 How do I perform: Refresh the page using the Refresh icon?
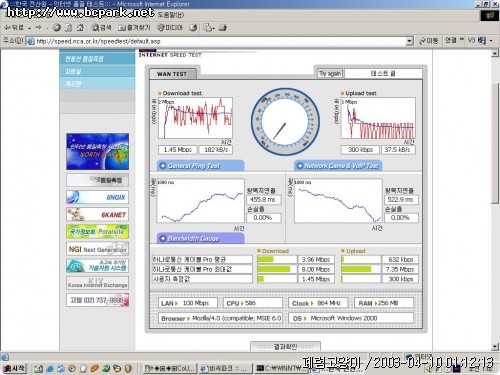[x=68, y=28]
